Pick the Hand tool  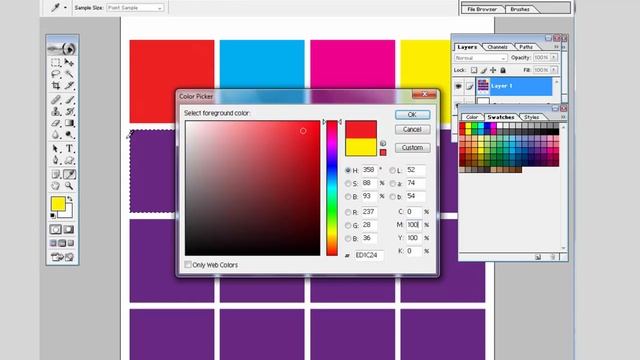pyautogui.click(x=56, y=186)
